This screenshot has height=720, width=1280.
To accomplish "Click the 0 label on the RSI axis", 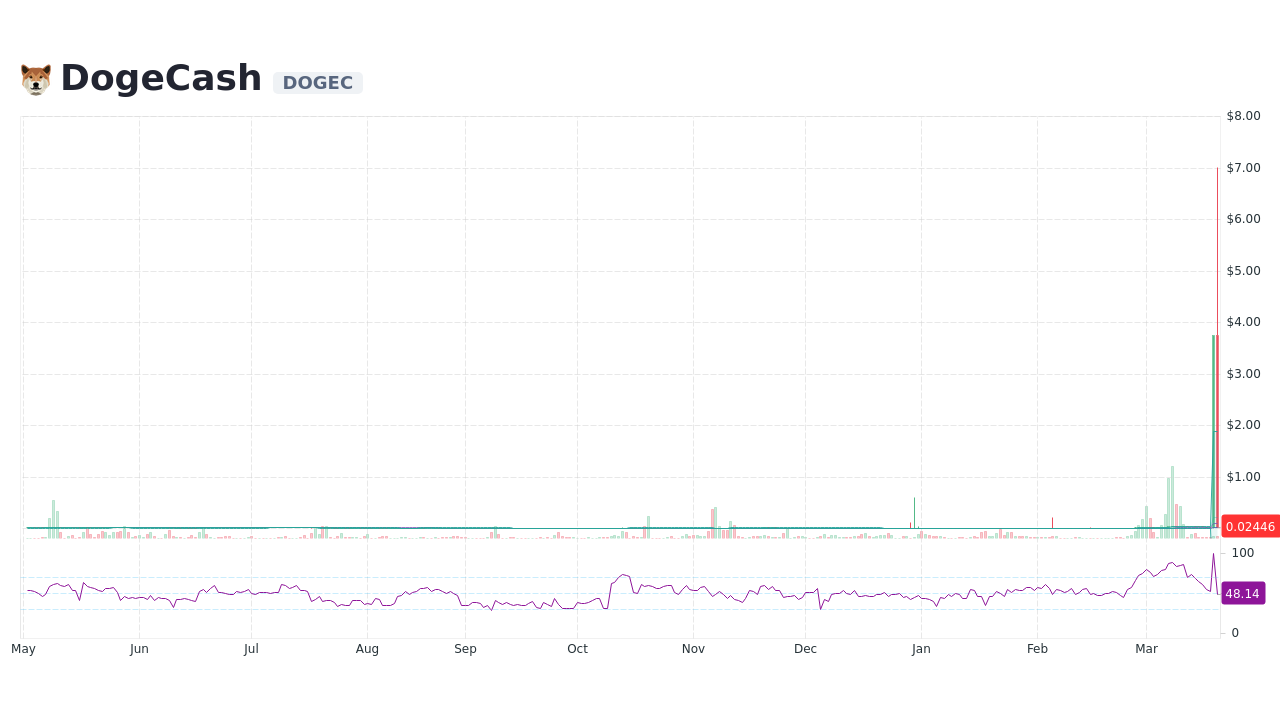I will 1233,632.
